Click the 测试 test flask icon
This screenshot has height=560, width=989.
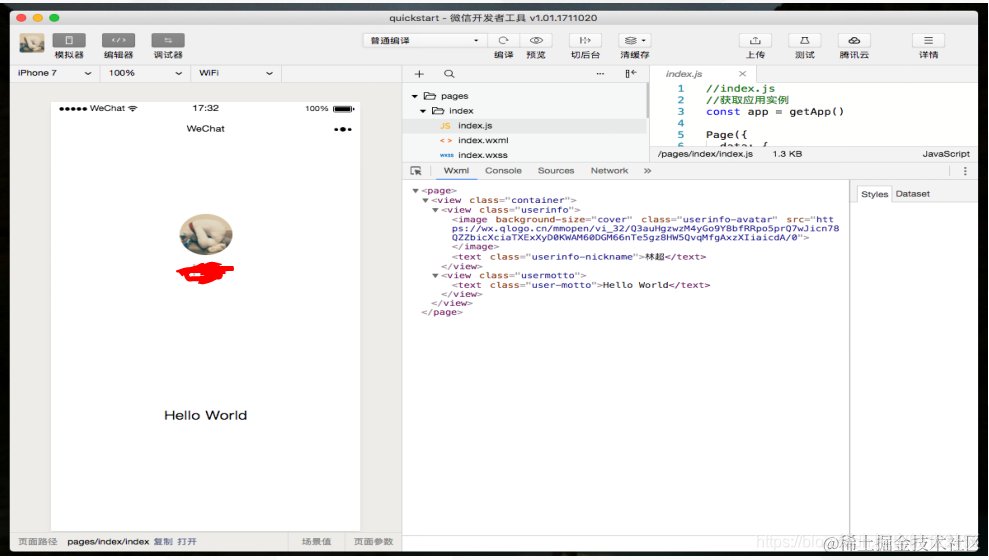804,40
